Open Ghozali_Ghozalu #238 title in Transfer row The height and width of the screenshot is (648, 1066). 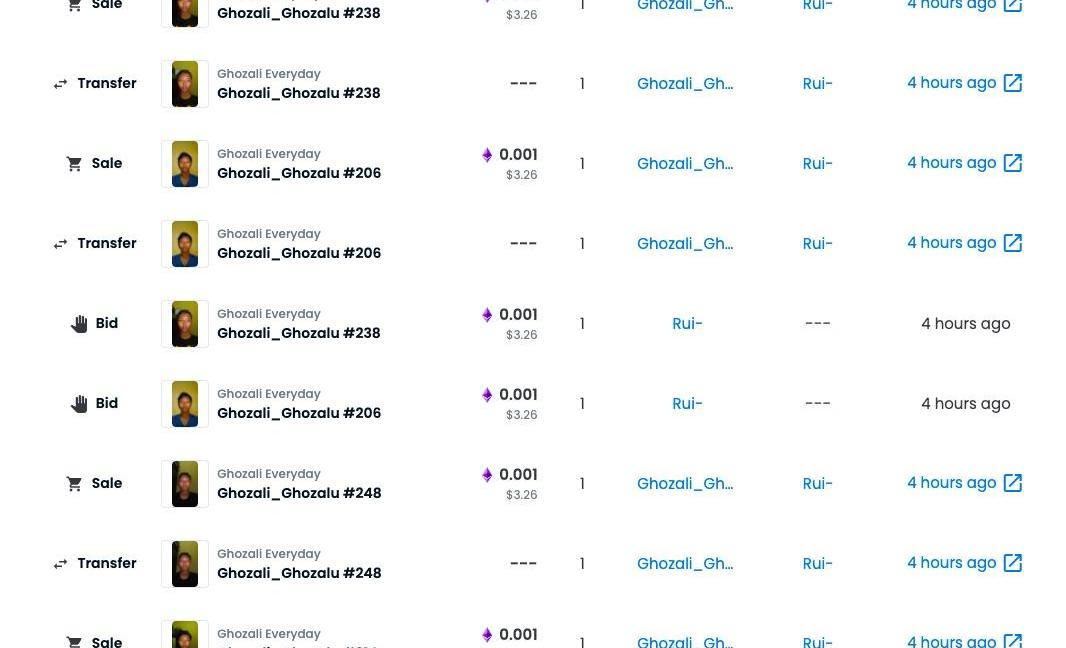298,93
